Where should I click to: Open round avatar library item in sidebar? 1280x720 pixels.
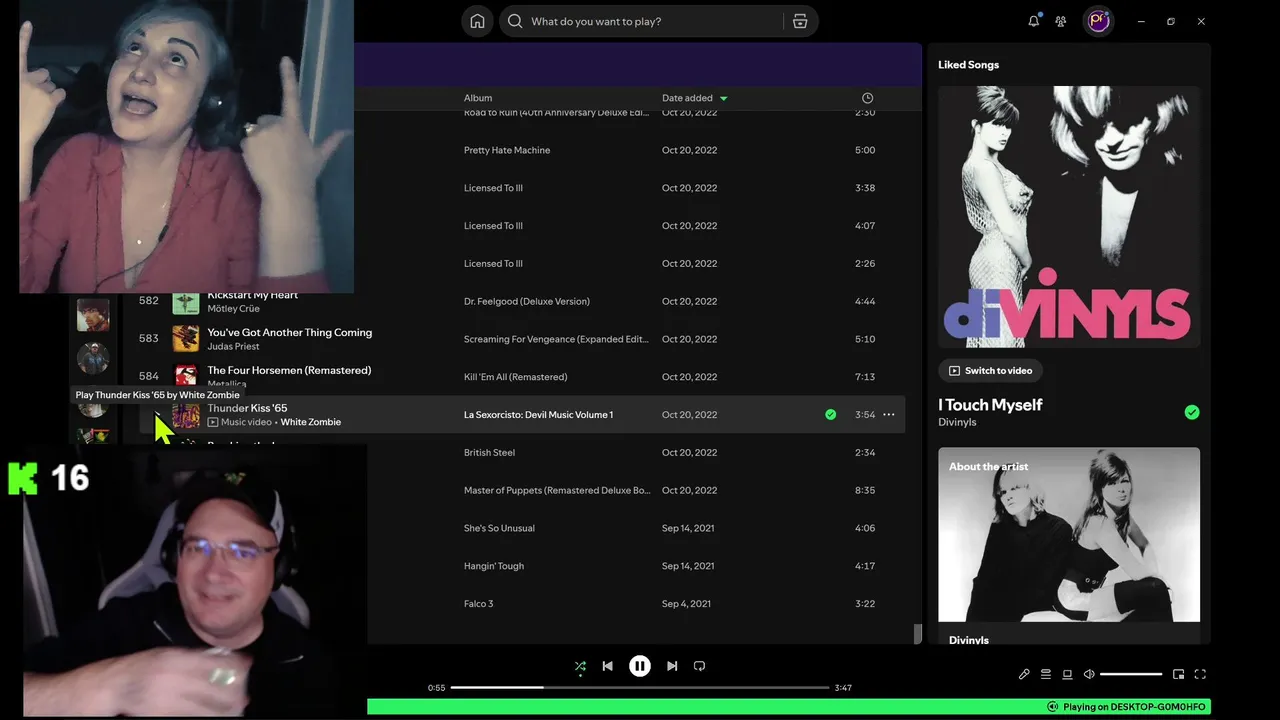93,357
